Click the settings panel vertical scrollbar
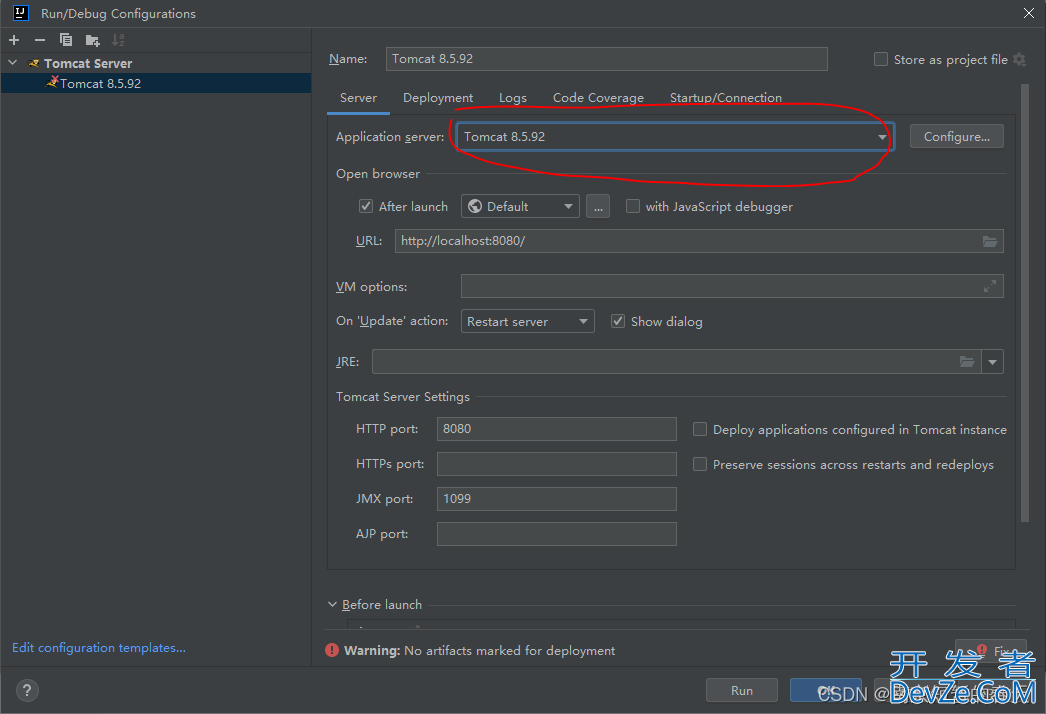Image resolution: width=1046 pixels, height=714 pixels. point(1025,304)
